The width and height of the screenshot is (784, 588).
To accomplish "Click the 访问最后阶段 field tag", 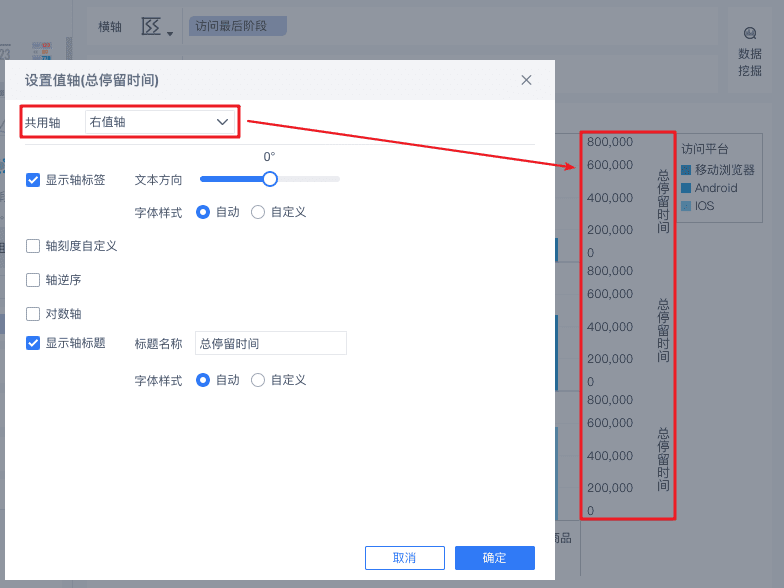I will coord(238,26).
